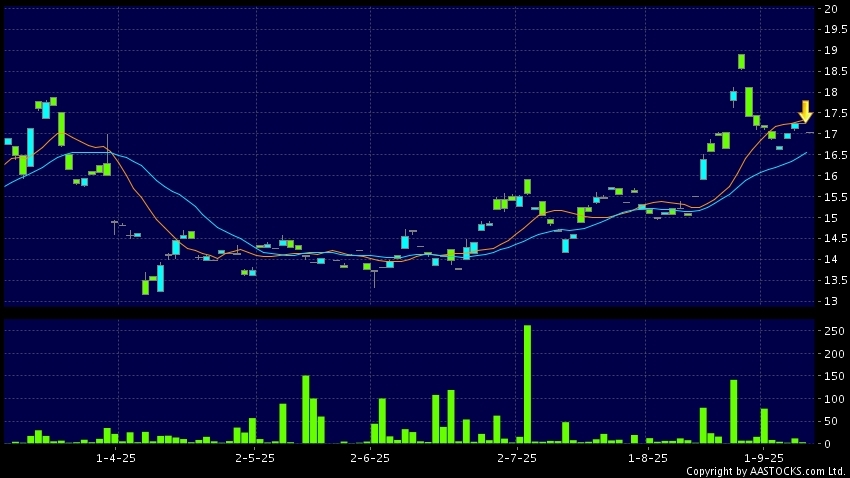This screenshot has width=850, height=478.
Task: Click the 1-4-25 date label
Action: [115, 458]
